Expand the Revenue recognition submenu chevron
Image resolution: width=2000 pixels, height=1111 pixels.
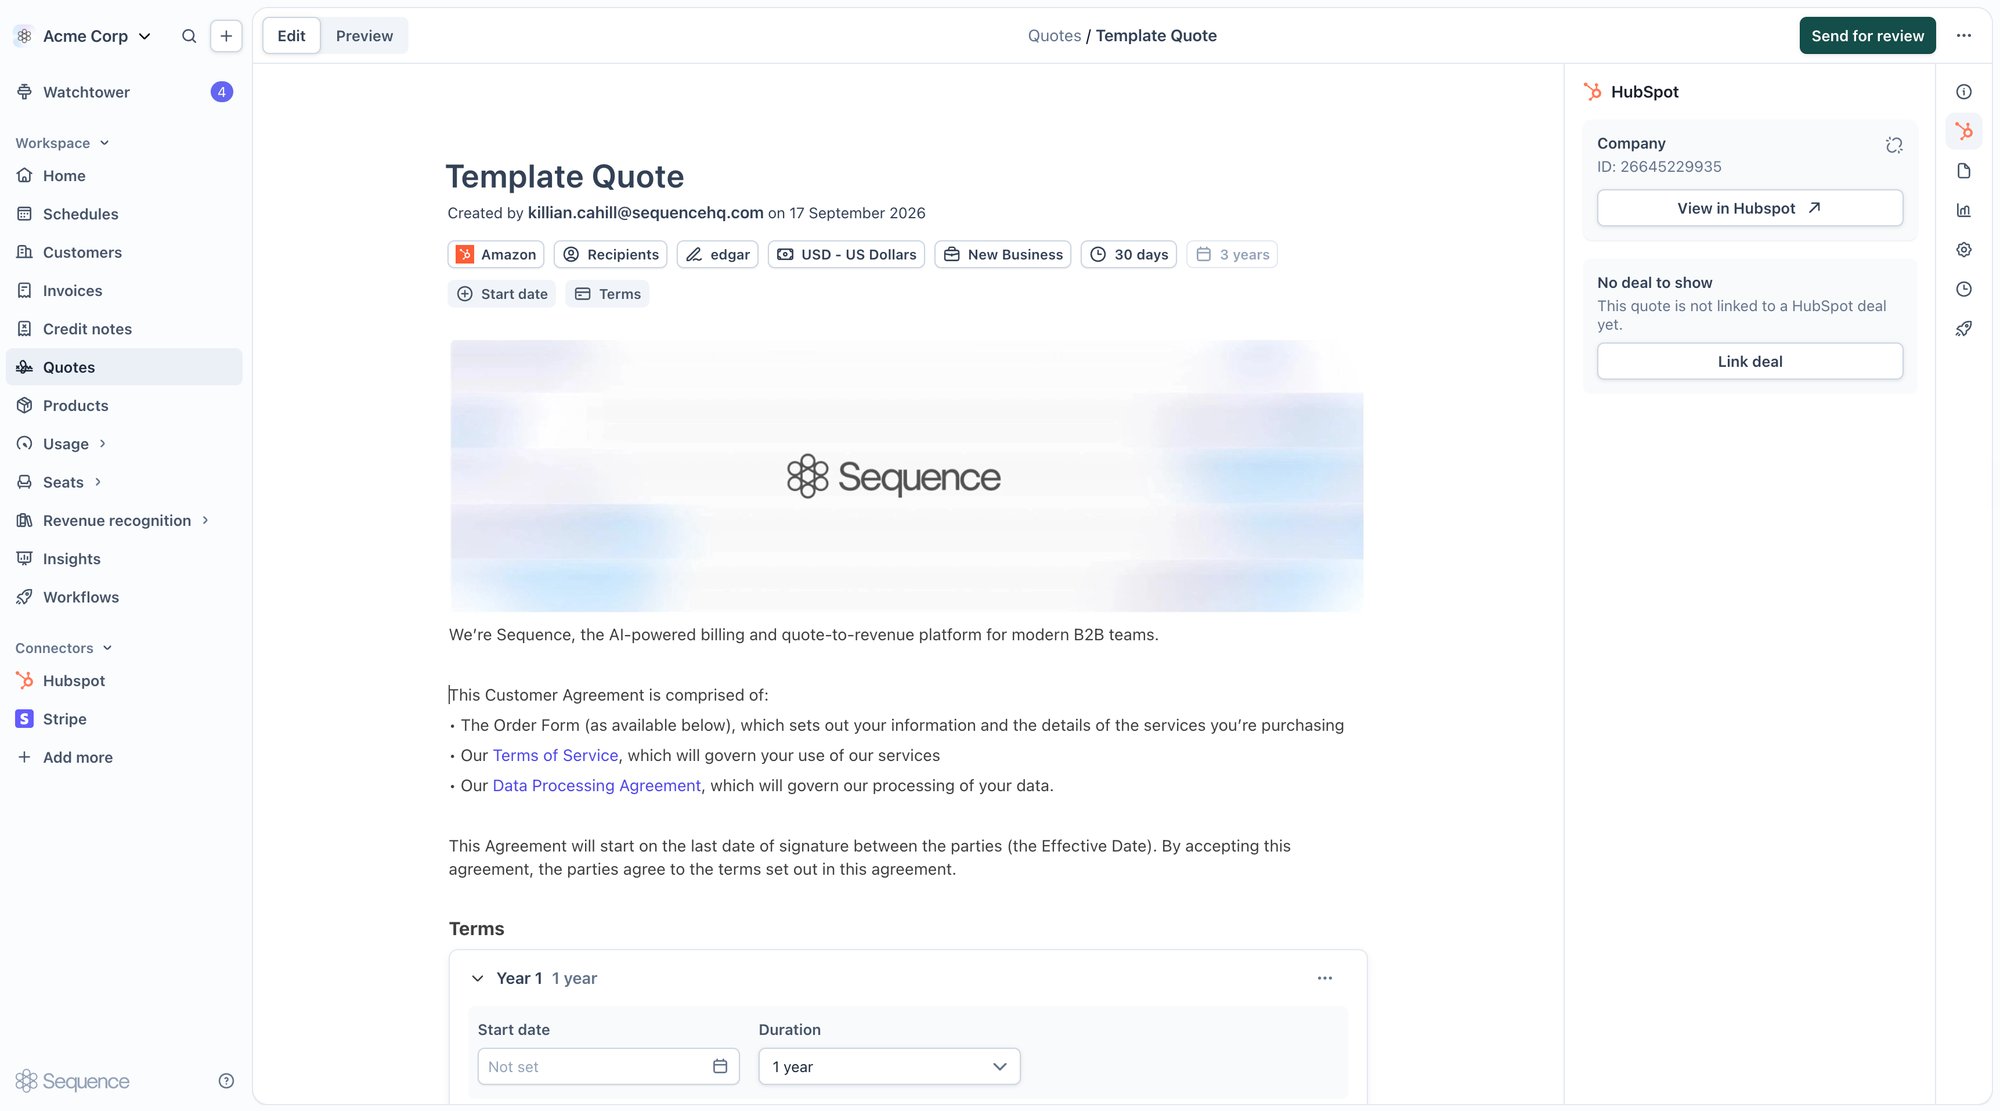point(205,521)
